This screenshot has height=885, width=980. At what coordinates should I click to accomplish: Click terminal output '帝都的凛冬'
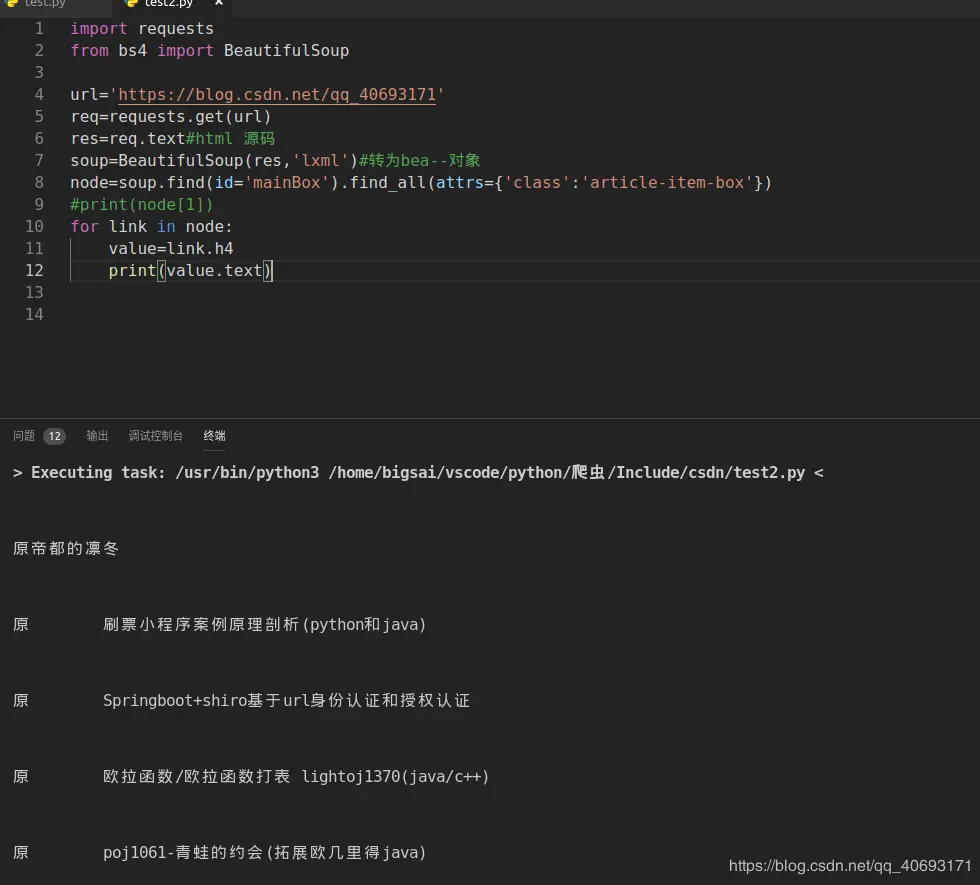pyautogui.click(x=75, y=548)
